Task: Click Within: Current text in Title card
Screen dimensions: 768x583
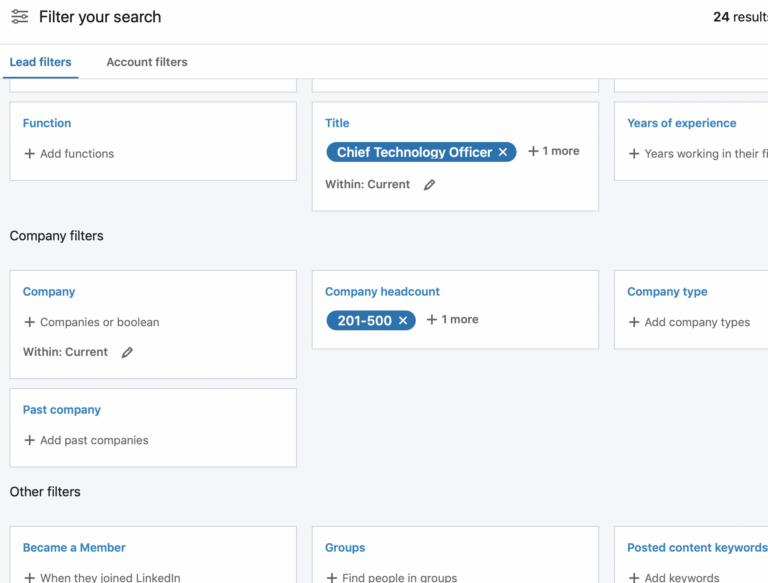Action: (367, 185)
